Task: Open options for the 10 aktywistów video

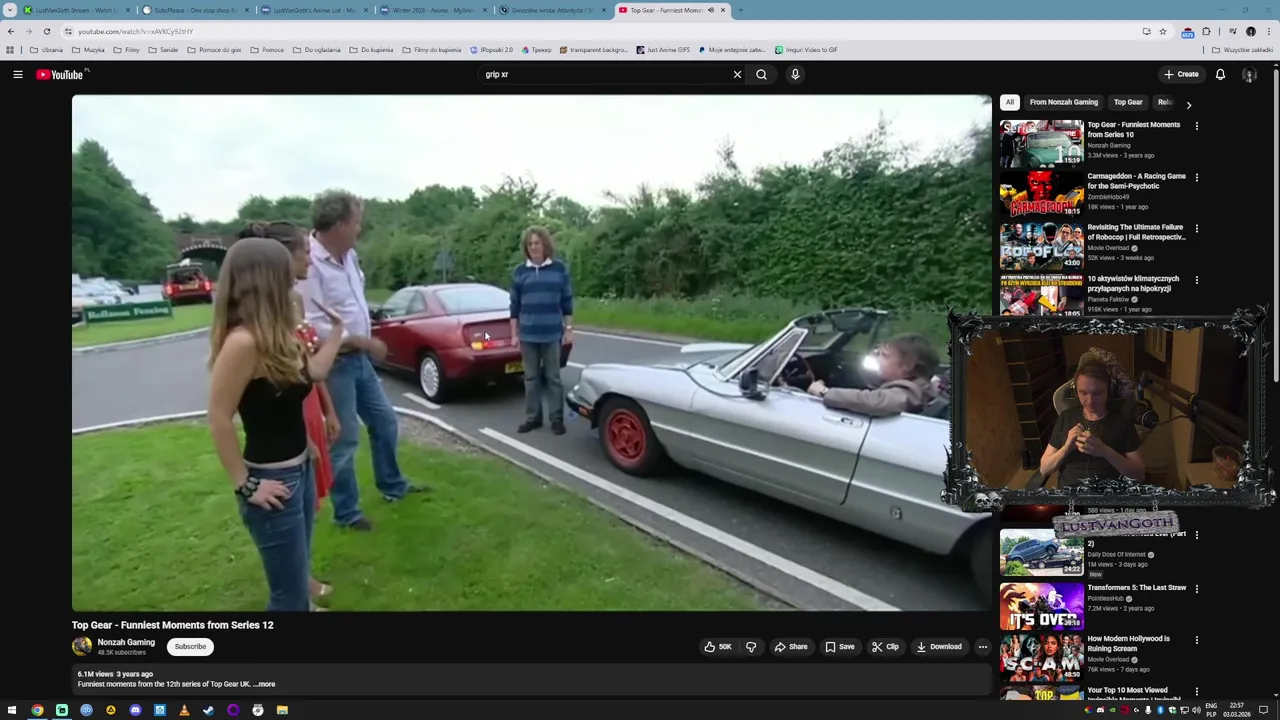Action: tap(1196, 280)
